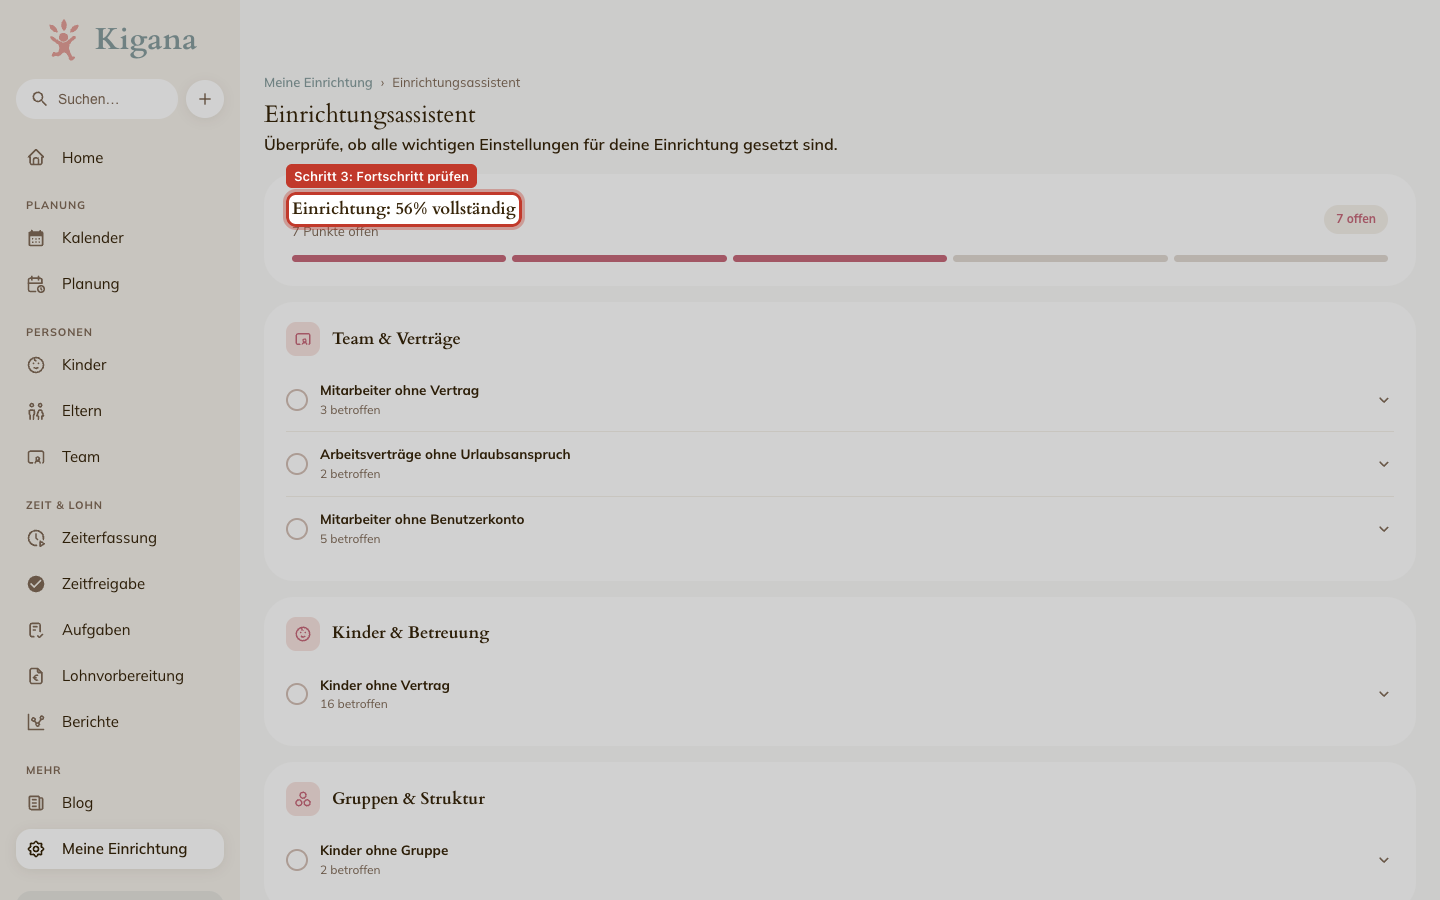Viewport: 1440px width, 900px height.
Task: Click the Lohnvorbereitung document icon
Action: coord(36,676)
